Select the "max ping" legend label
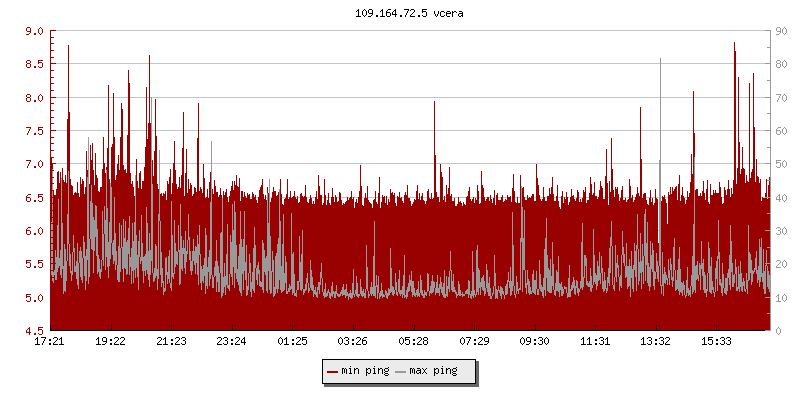Screen dimensions: 800x400 tap(434, 371)
